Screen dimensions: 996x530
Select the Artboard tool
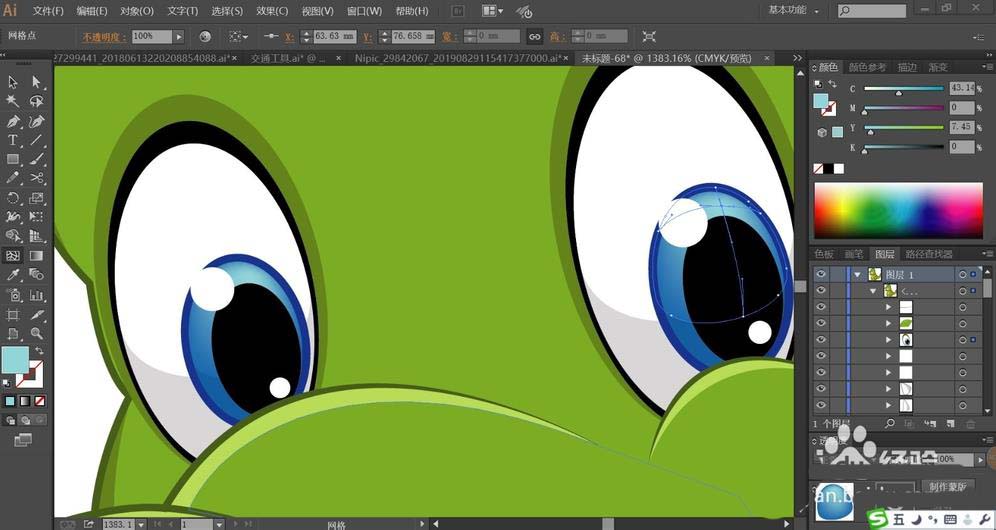(13, 315)
